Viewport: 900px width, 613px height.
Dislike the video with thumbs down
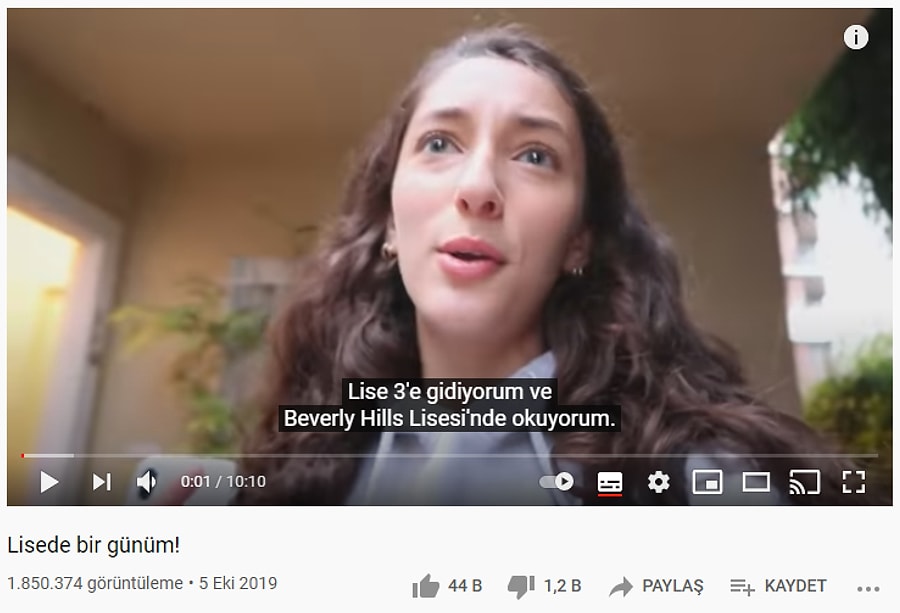521,586
